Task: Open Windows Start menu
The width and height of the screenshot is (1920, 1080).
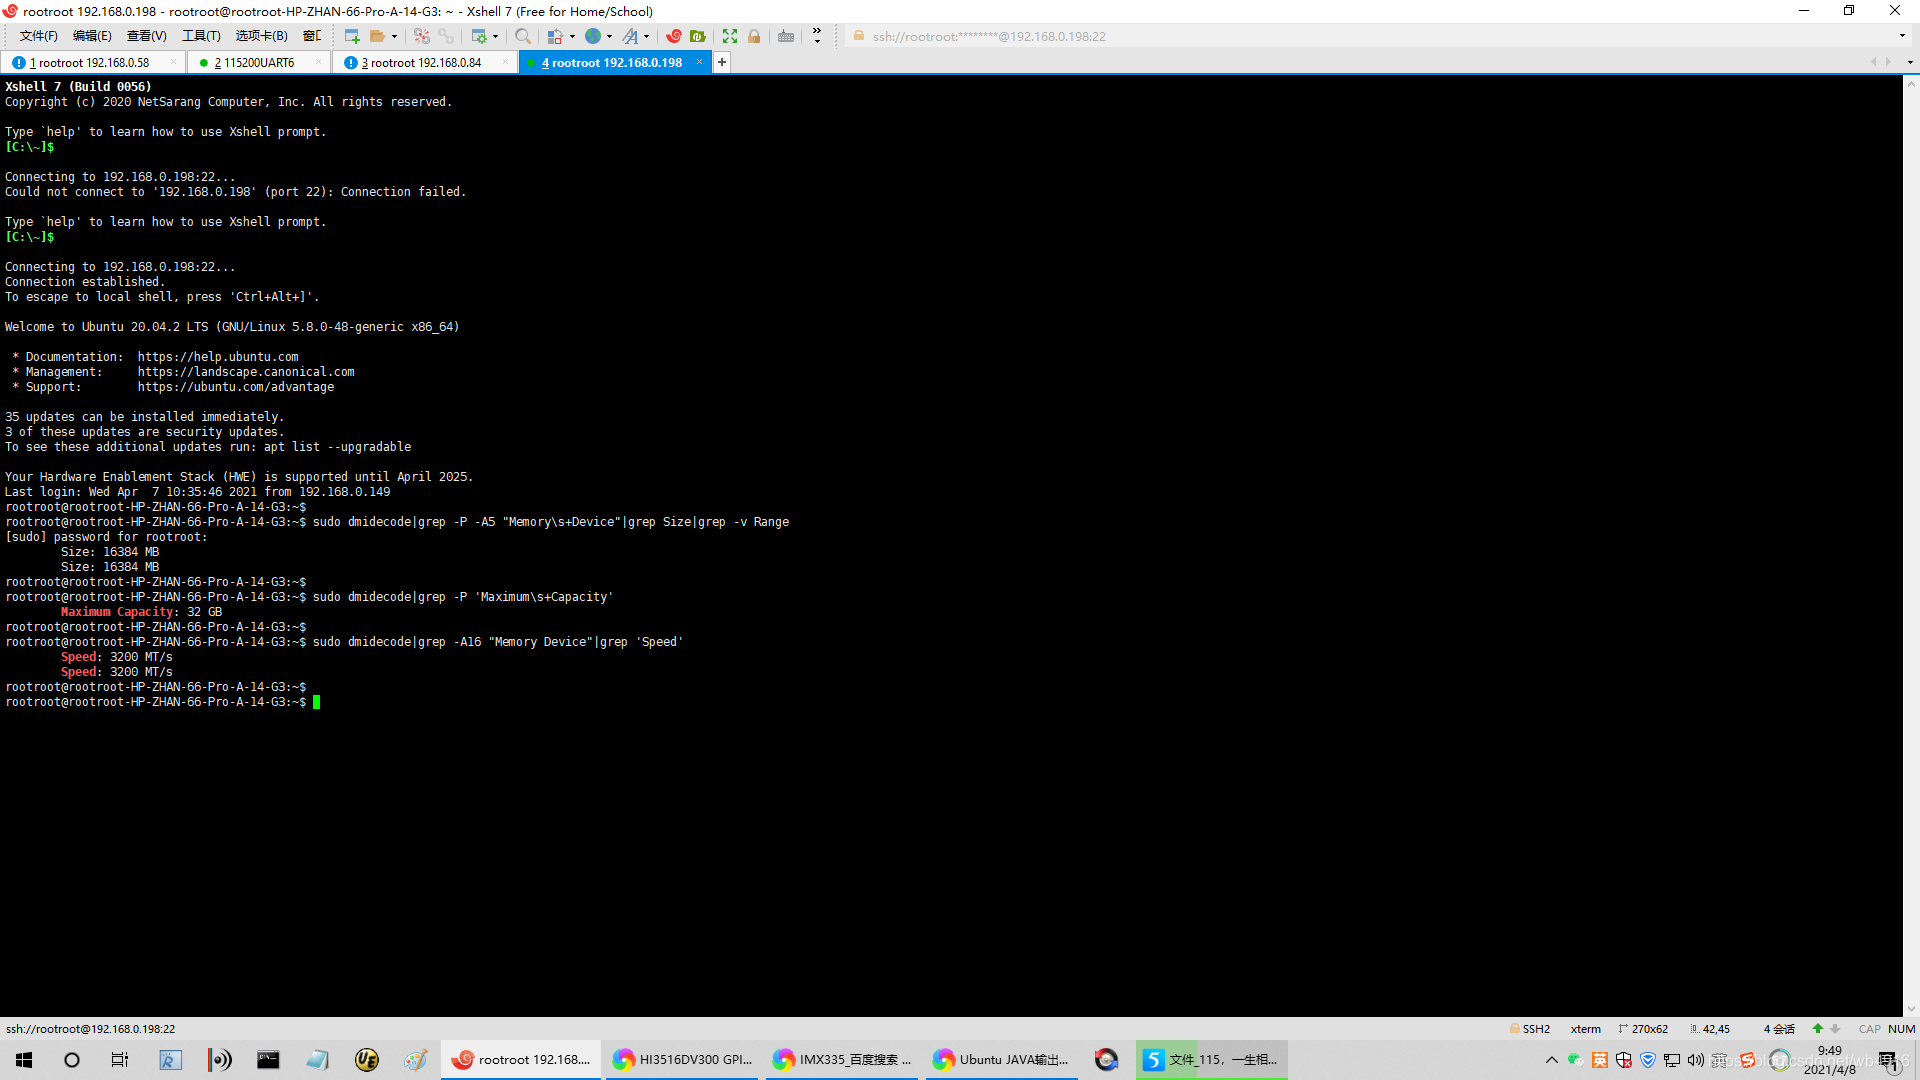Action: pyautogui.click(x=24, y=1060)
